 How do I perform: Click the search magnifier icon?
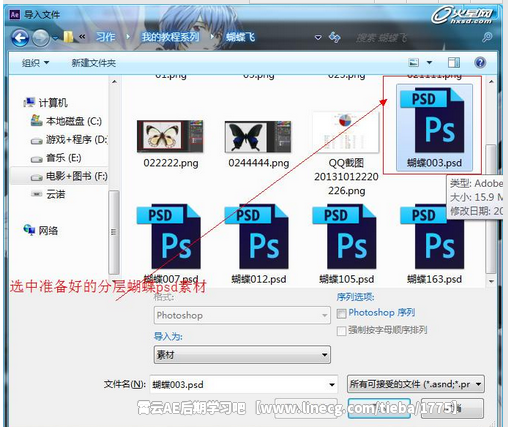(487, 37)
